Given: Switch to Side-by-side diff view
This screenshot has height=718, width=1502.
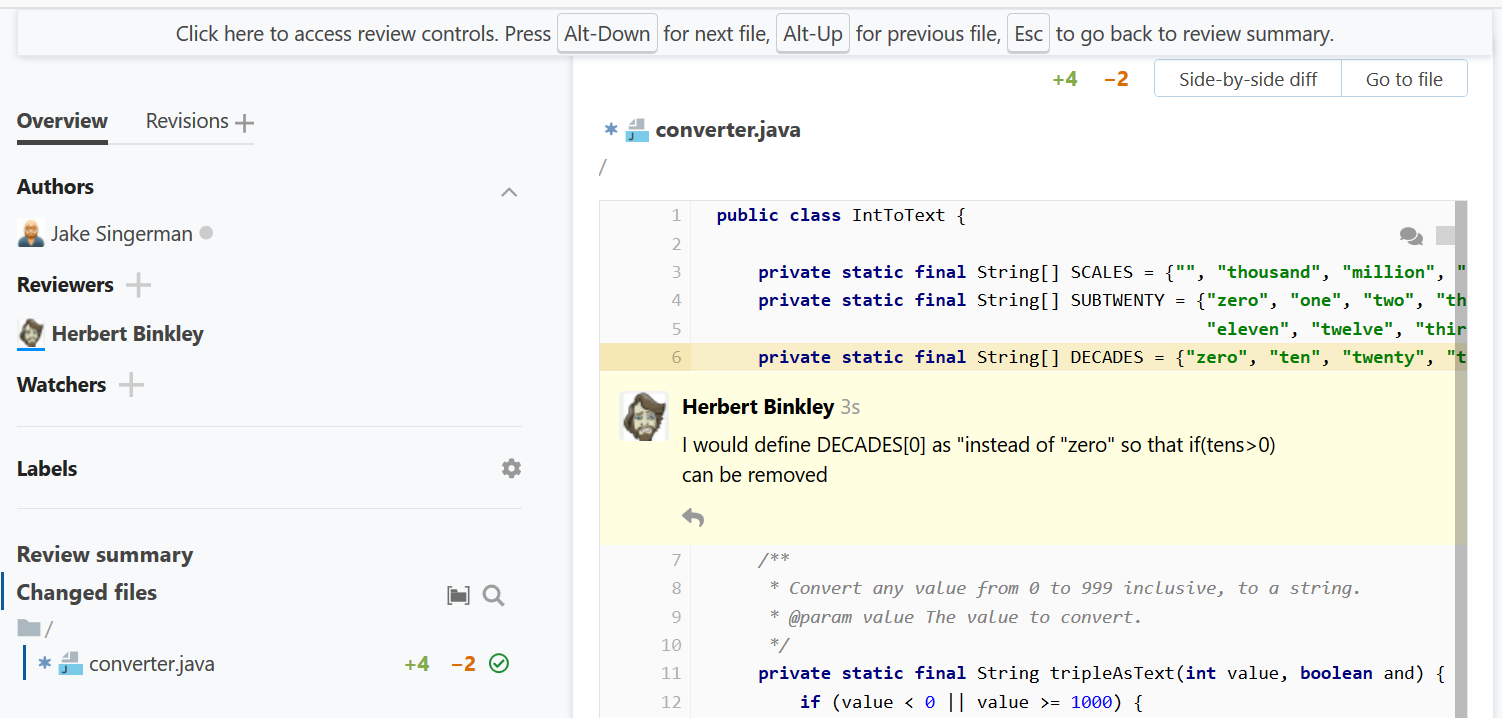Looking at the screenshot, I should point(1247,79).
